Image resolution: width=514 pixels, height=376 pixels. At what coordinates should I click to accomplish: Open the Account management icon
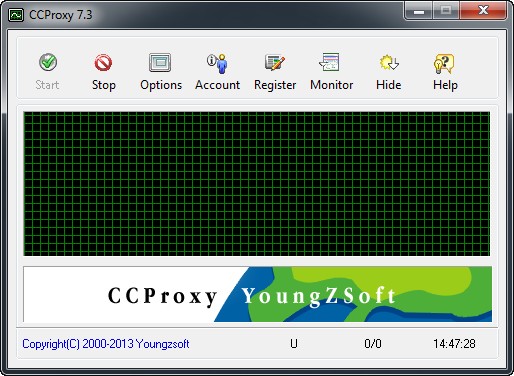217,63
